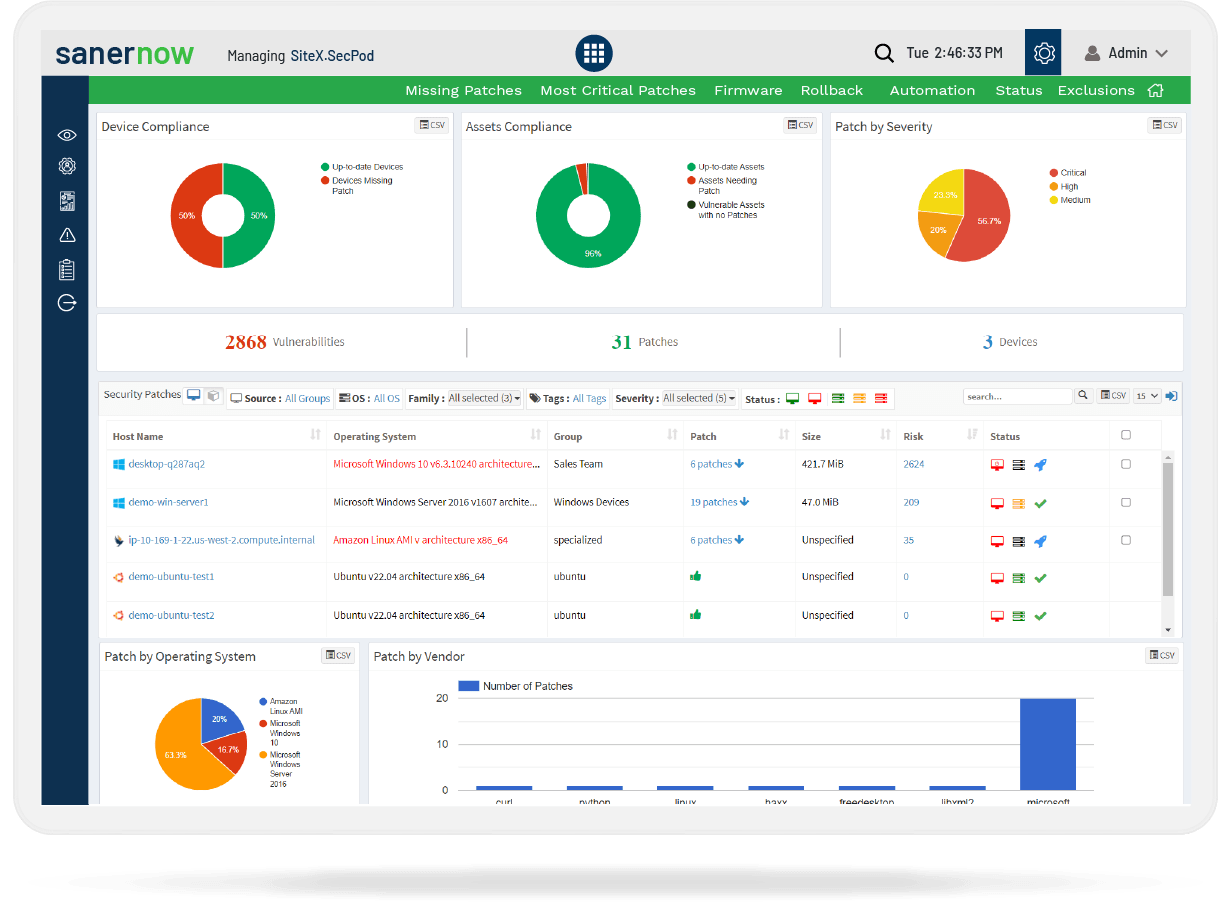The image size is (1231, 903).
Task: Open the Admin user menu
Action: click(1126, 53)
